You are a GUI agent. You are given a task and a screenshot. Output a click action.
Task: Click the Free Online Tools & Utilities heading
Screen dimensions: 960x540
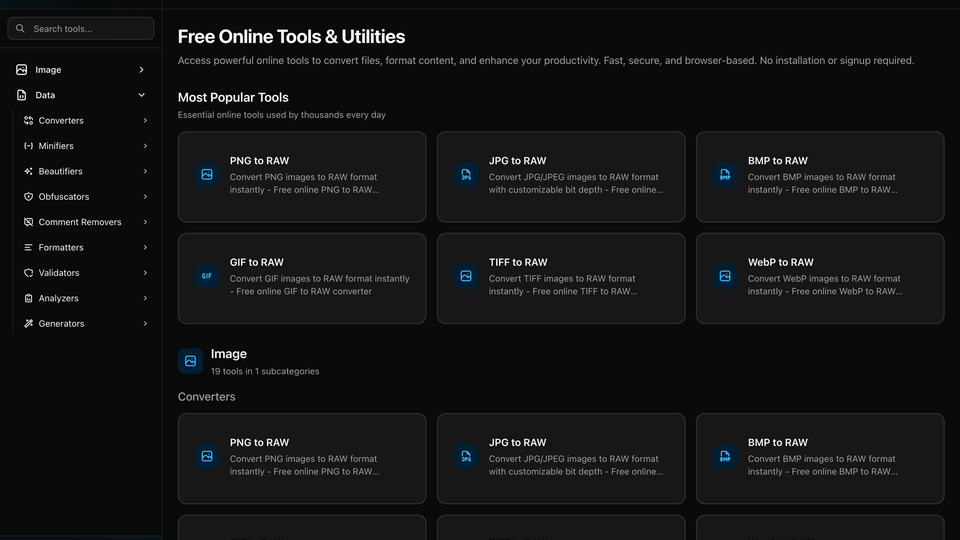291,37
